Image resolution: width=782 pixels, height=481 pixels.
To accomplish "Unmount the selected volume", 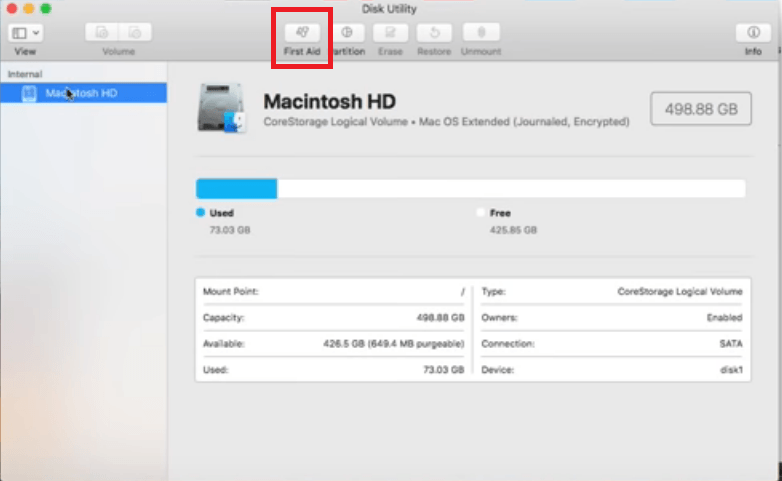I will (480, 33).
